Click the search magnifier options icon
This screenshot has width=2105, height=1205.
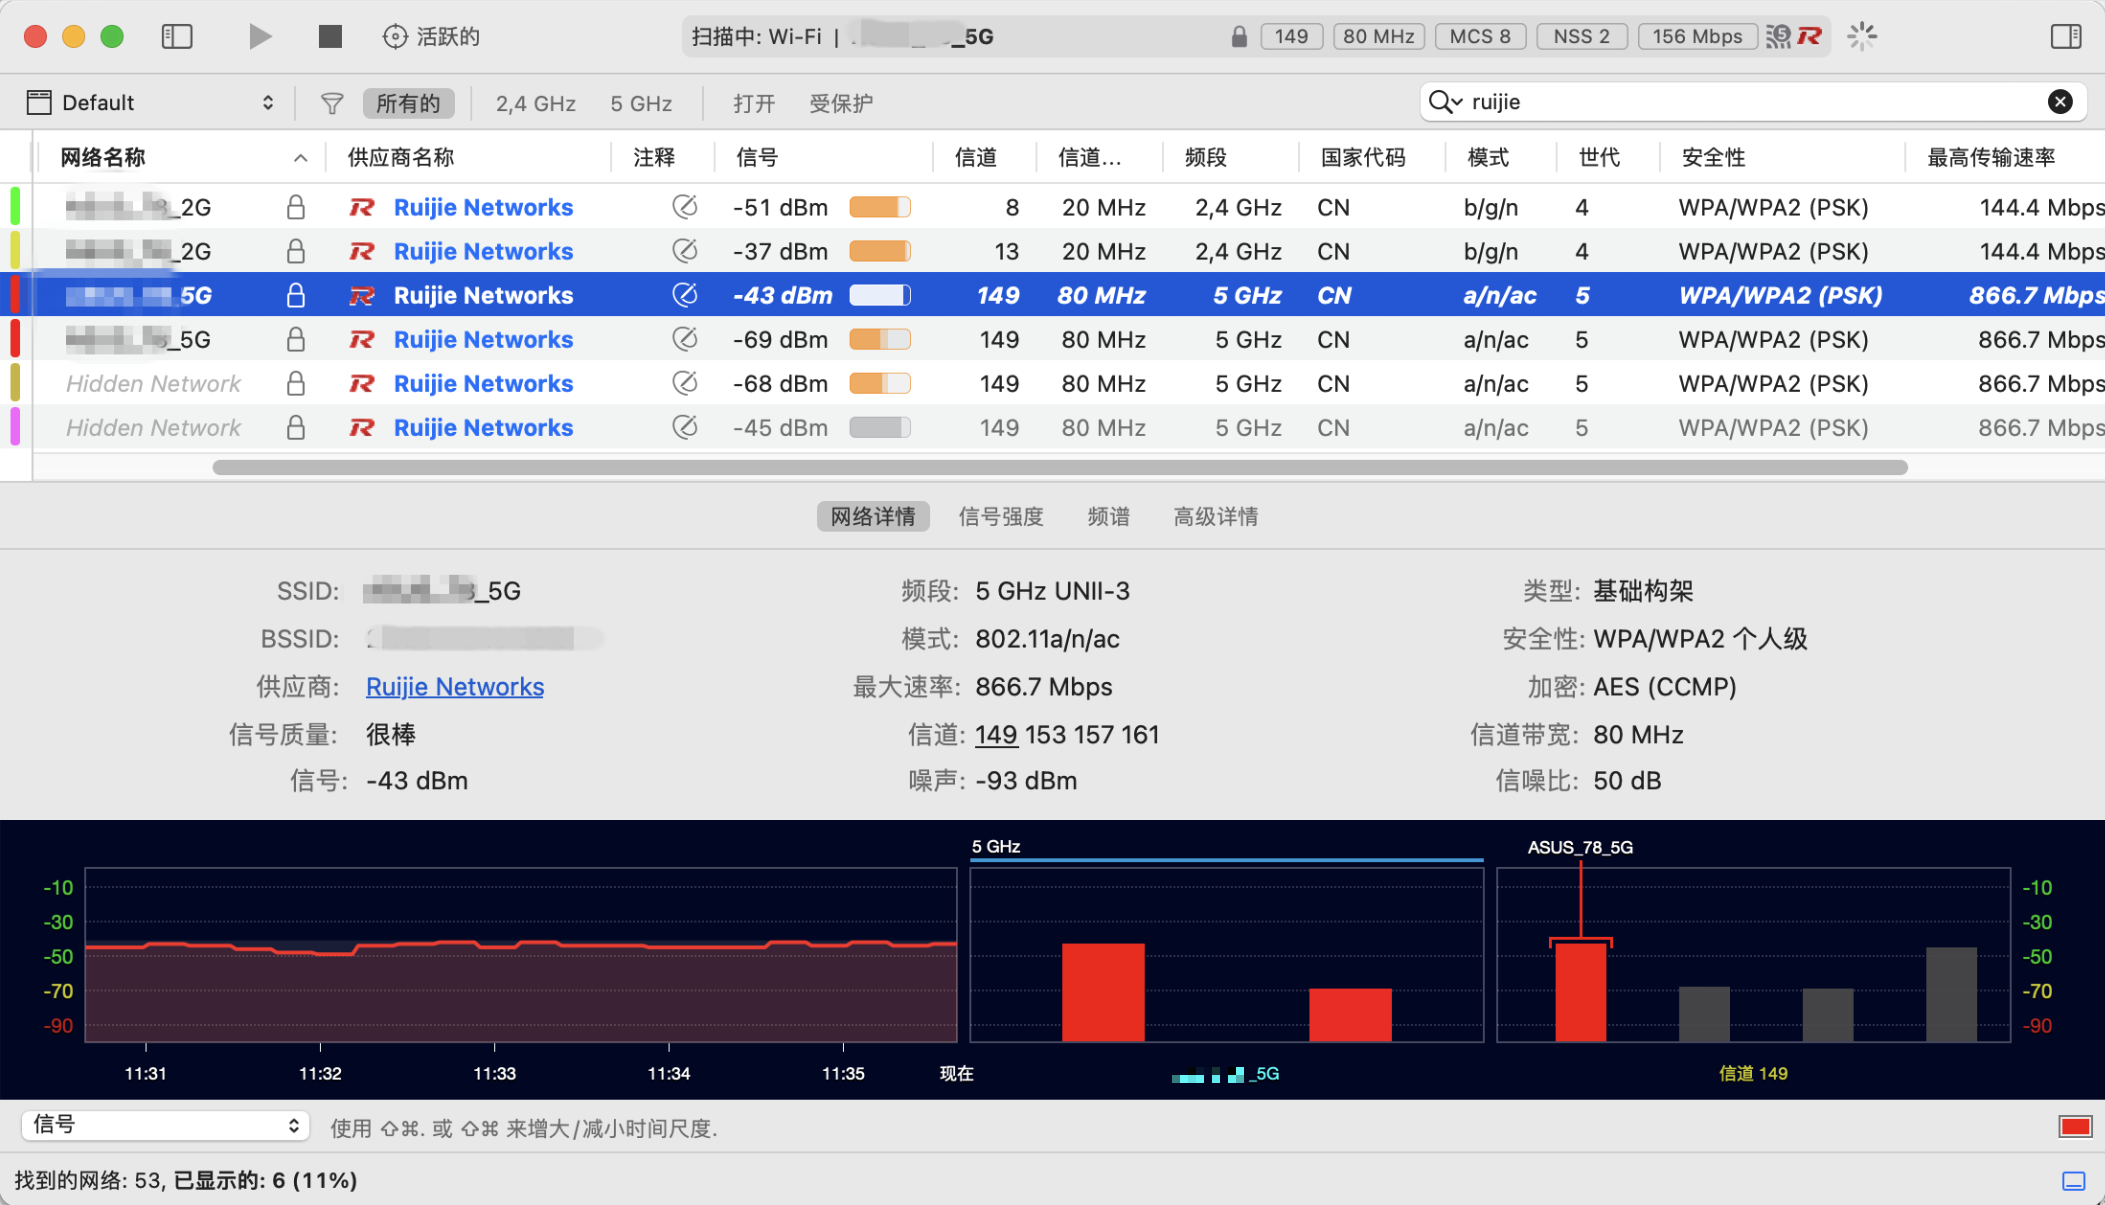point(1445,102)
